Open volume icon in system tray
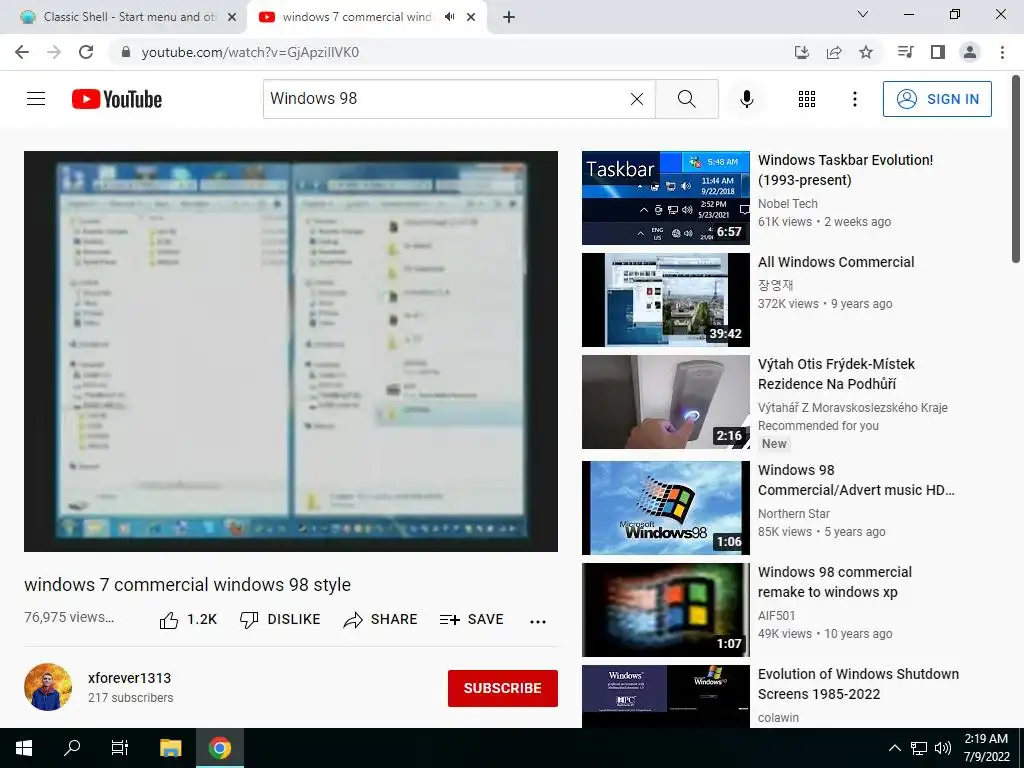1024x768 pixels. [942, 748]
